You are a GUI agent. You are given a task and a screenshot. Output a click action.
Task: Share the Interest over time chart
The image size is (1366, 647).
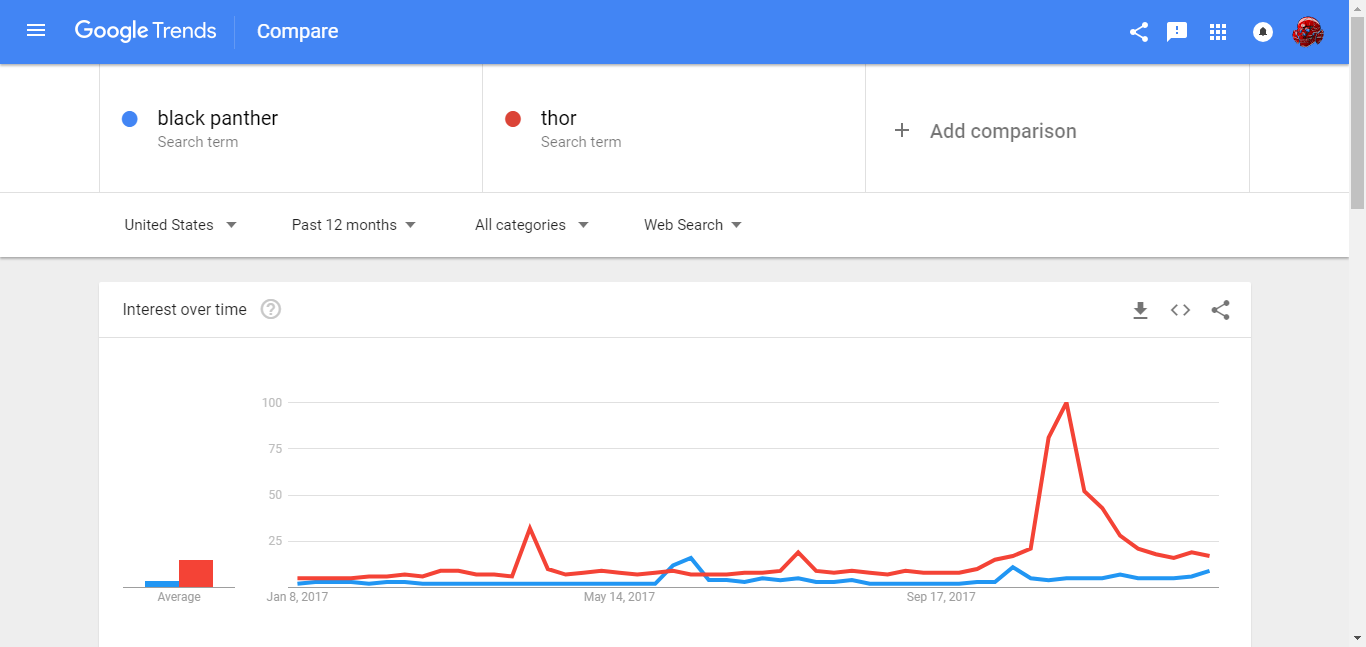coord(1220,310)
